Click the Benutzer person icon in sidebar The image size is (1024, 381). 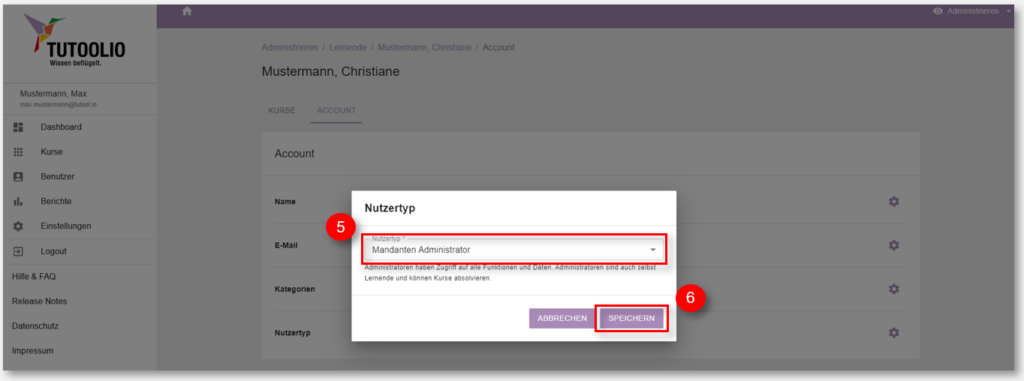18,176
